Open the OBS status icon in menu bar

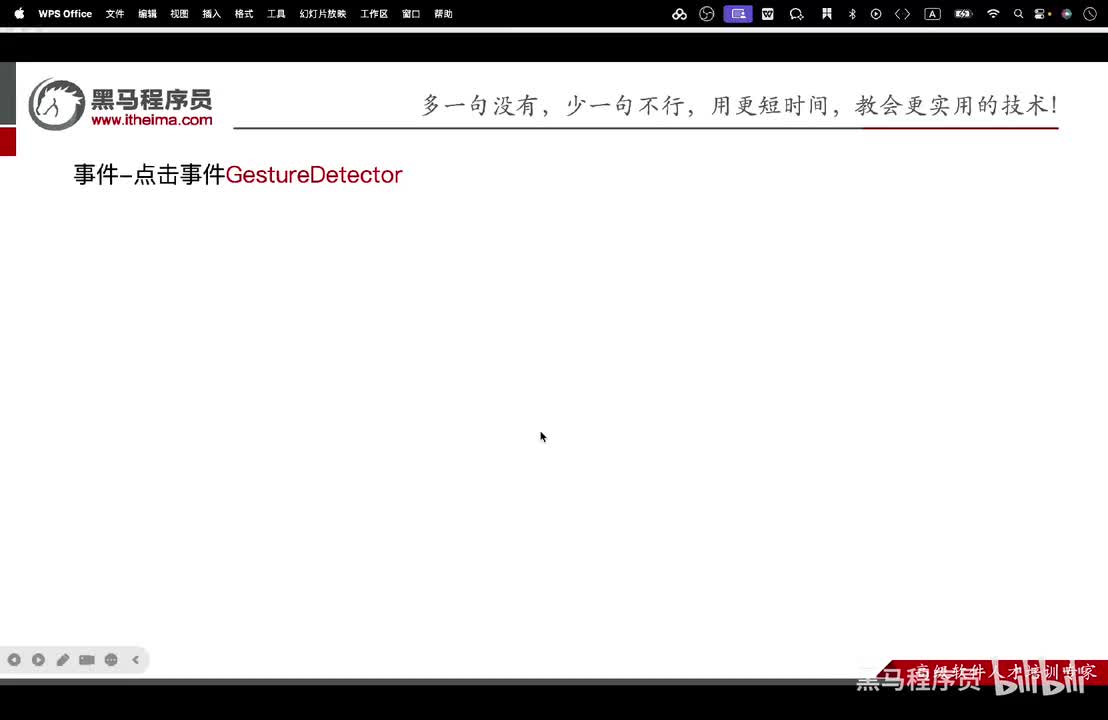[x=707, y=13]
